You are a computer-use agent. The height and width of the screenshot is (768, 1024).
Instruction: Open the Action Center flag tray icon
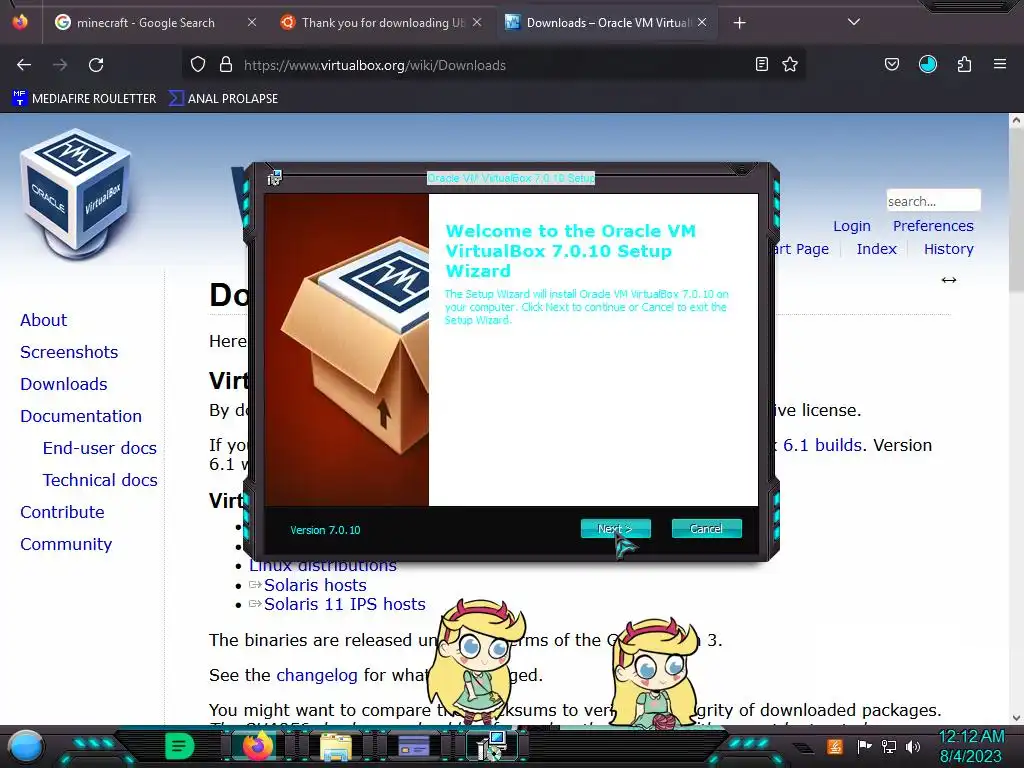[864, 746]
